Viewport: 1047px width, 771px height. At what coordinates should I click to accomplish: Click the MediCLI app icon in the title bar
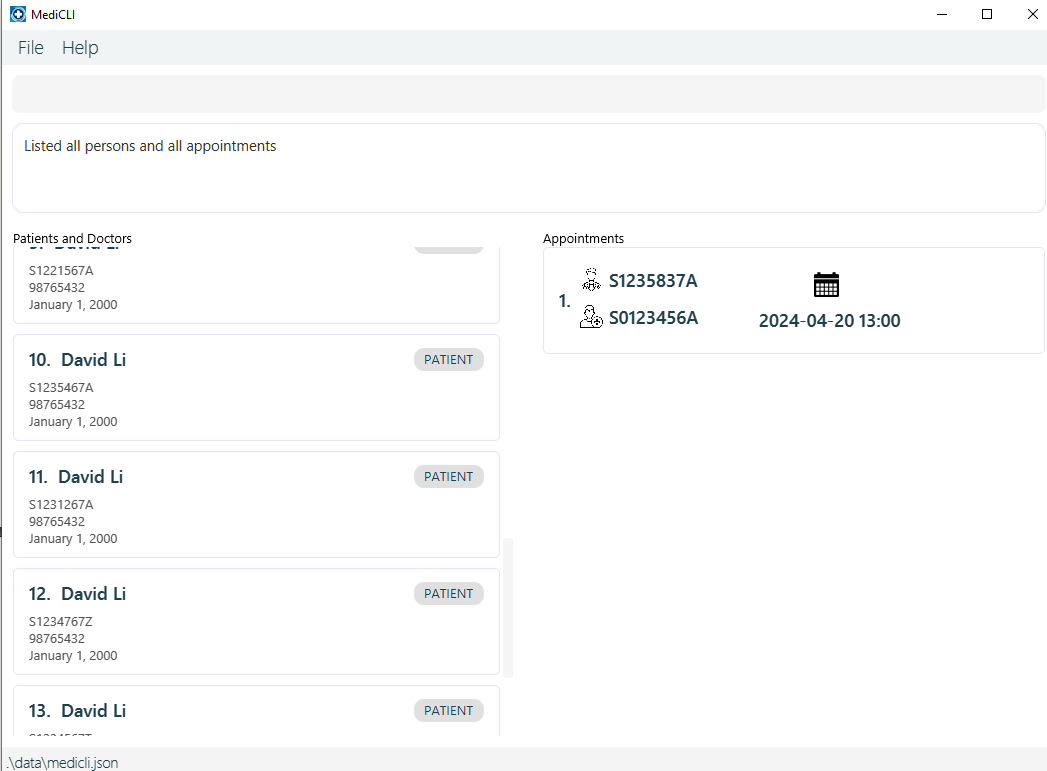point(18,14)
